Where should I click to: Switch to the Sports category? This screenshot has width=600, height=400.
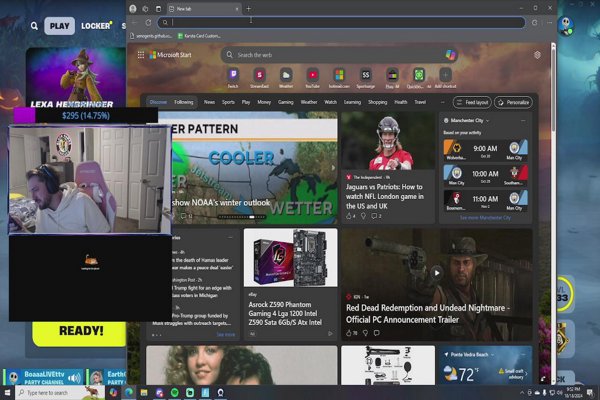228,102
